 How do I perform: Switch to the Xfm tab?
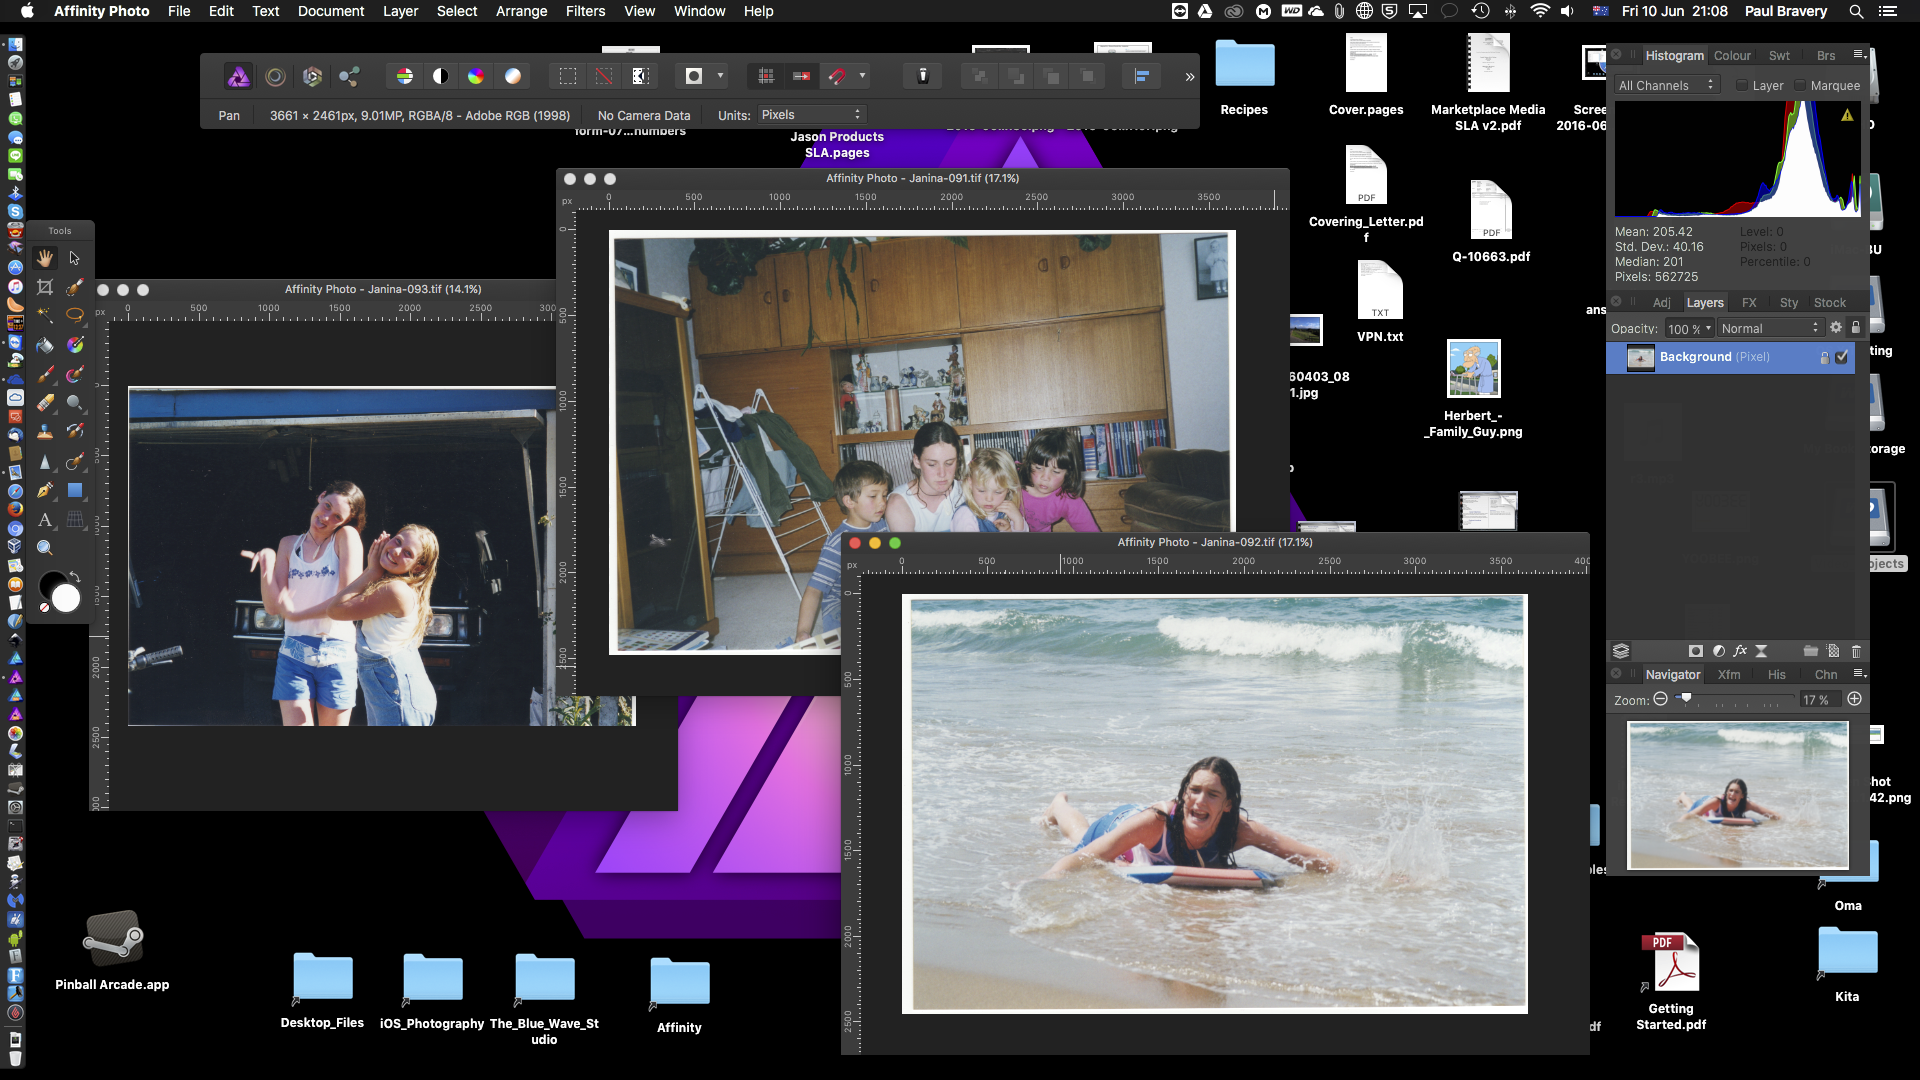[x=1729, y=675]
